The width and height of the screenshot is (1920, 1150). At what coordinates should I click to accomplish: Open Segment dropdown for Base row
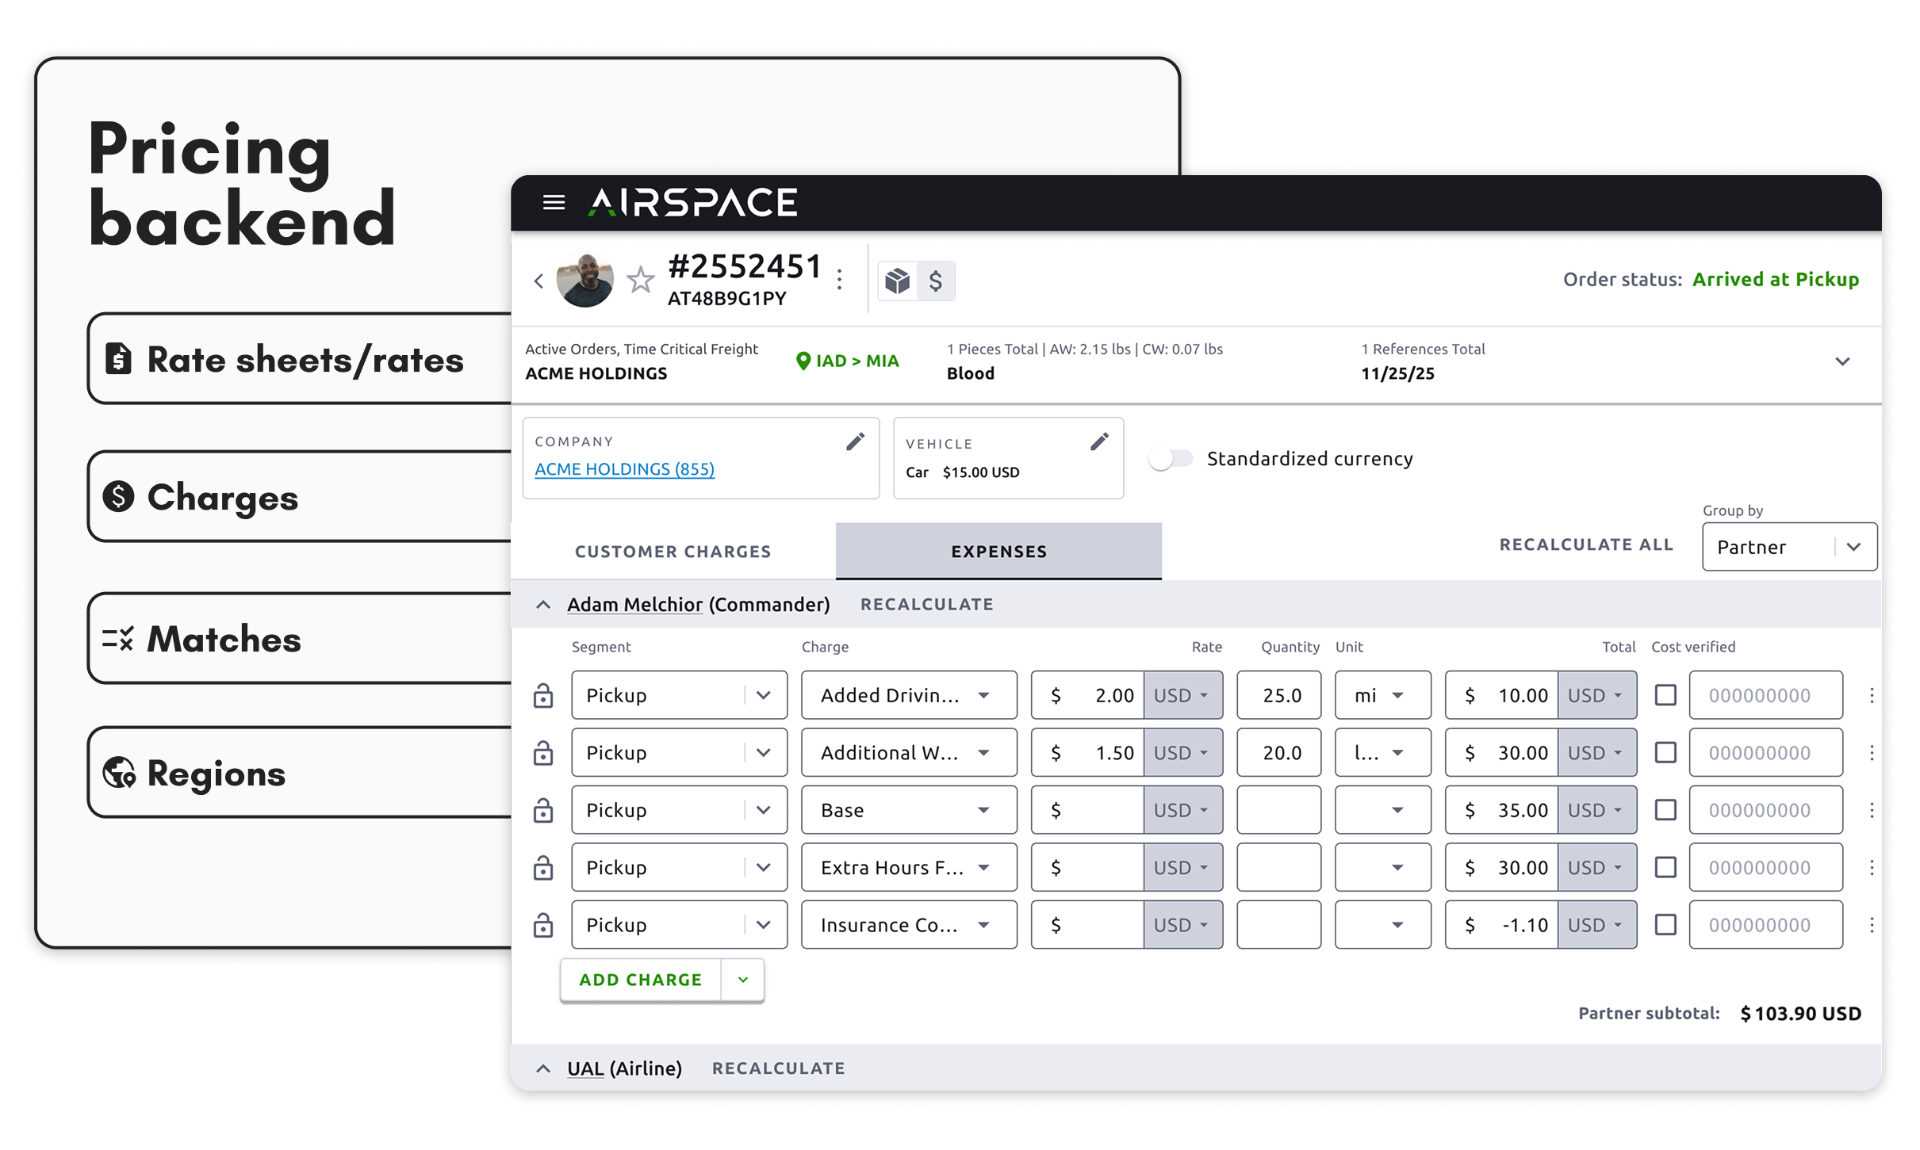(x=679, y=810)
